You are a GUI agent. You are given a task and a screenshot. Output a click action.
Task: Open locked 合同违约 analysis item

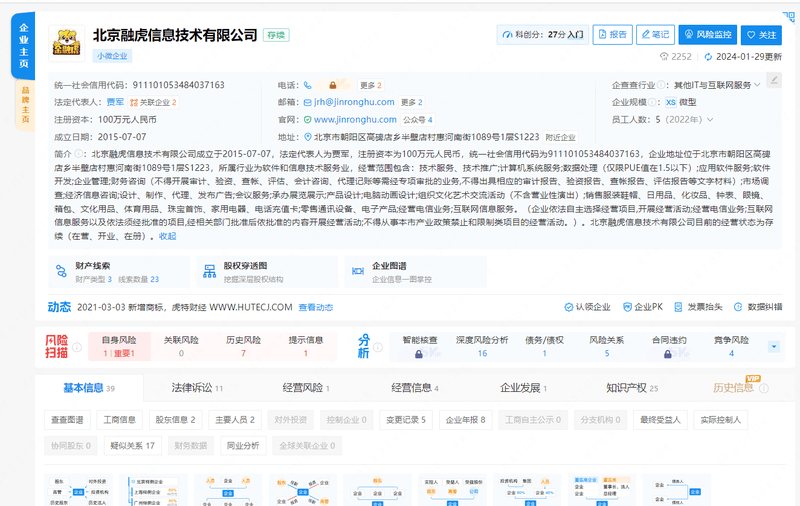[669, 346]
